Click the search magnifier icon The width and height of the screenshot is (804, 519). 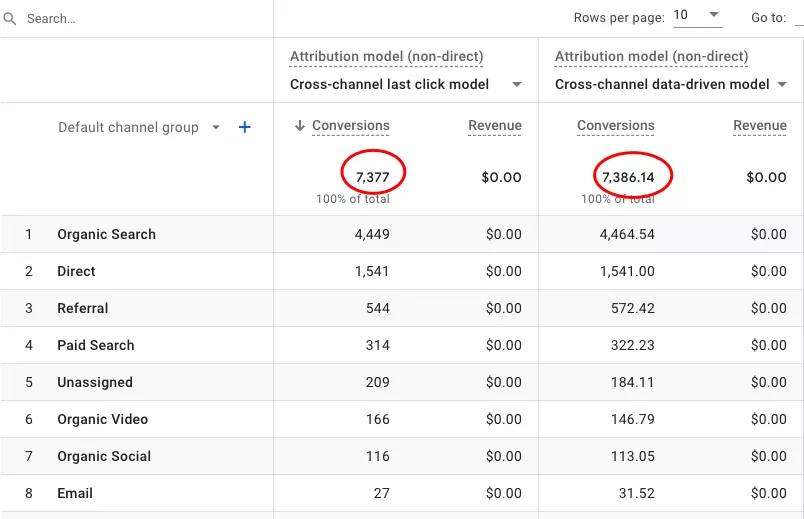9,19
